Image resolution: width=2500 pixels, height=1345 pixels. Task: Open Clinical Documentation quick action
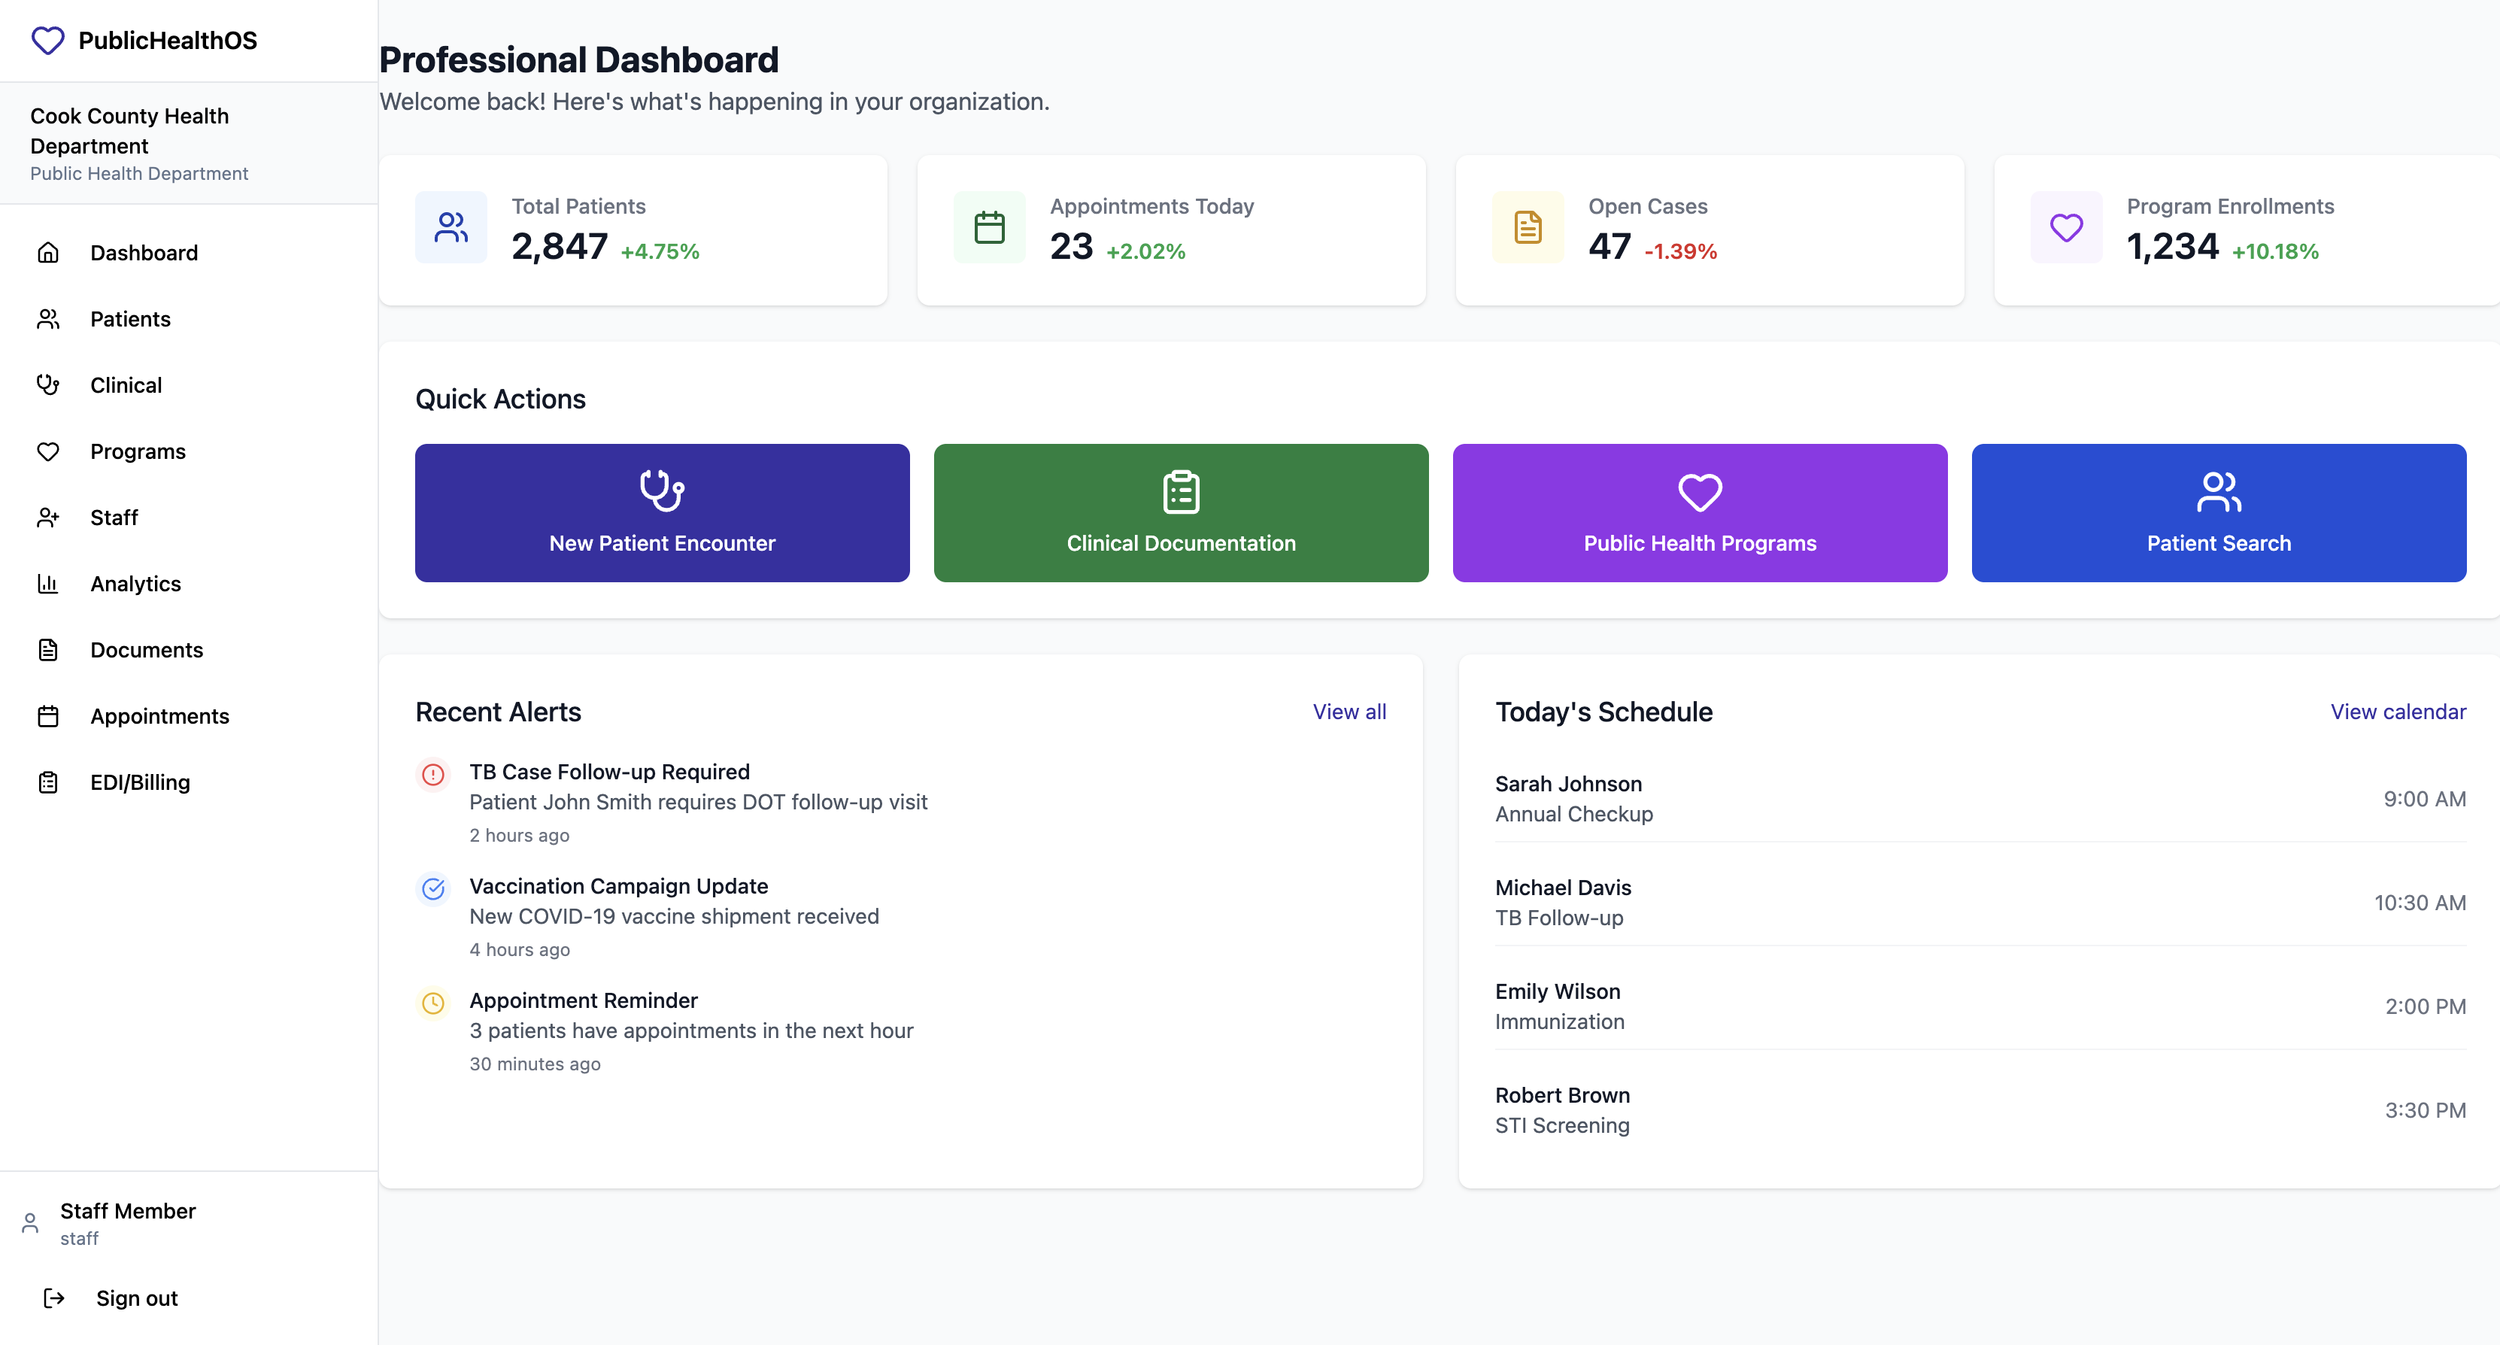tap(1181, 513)
